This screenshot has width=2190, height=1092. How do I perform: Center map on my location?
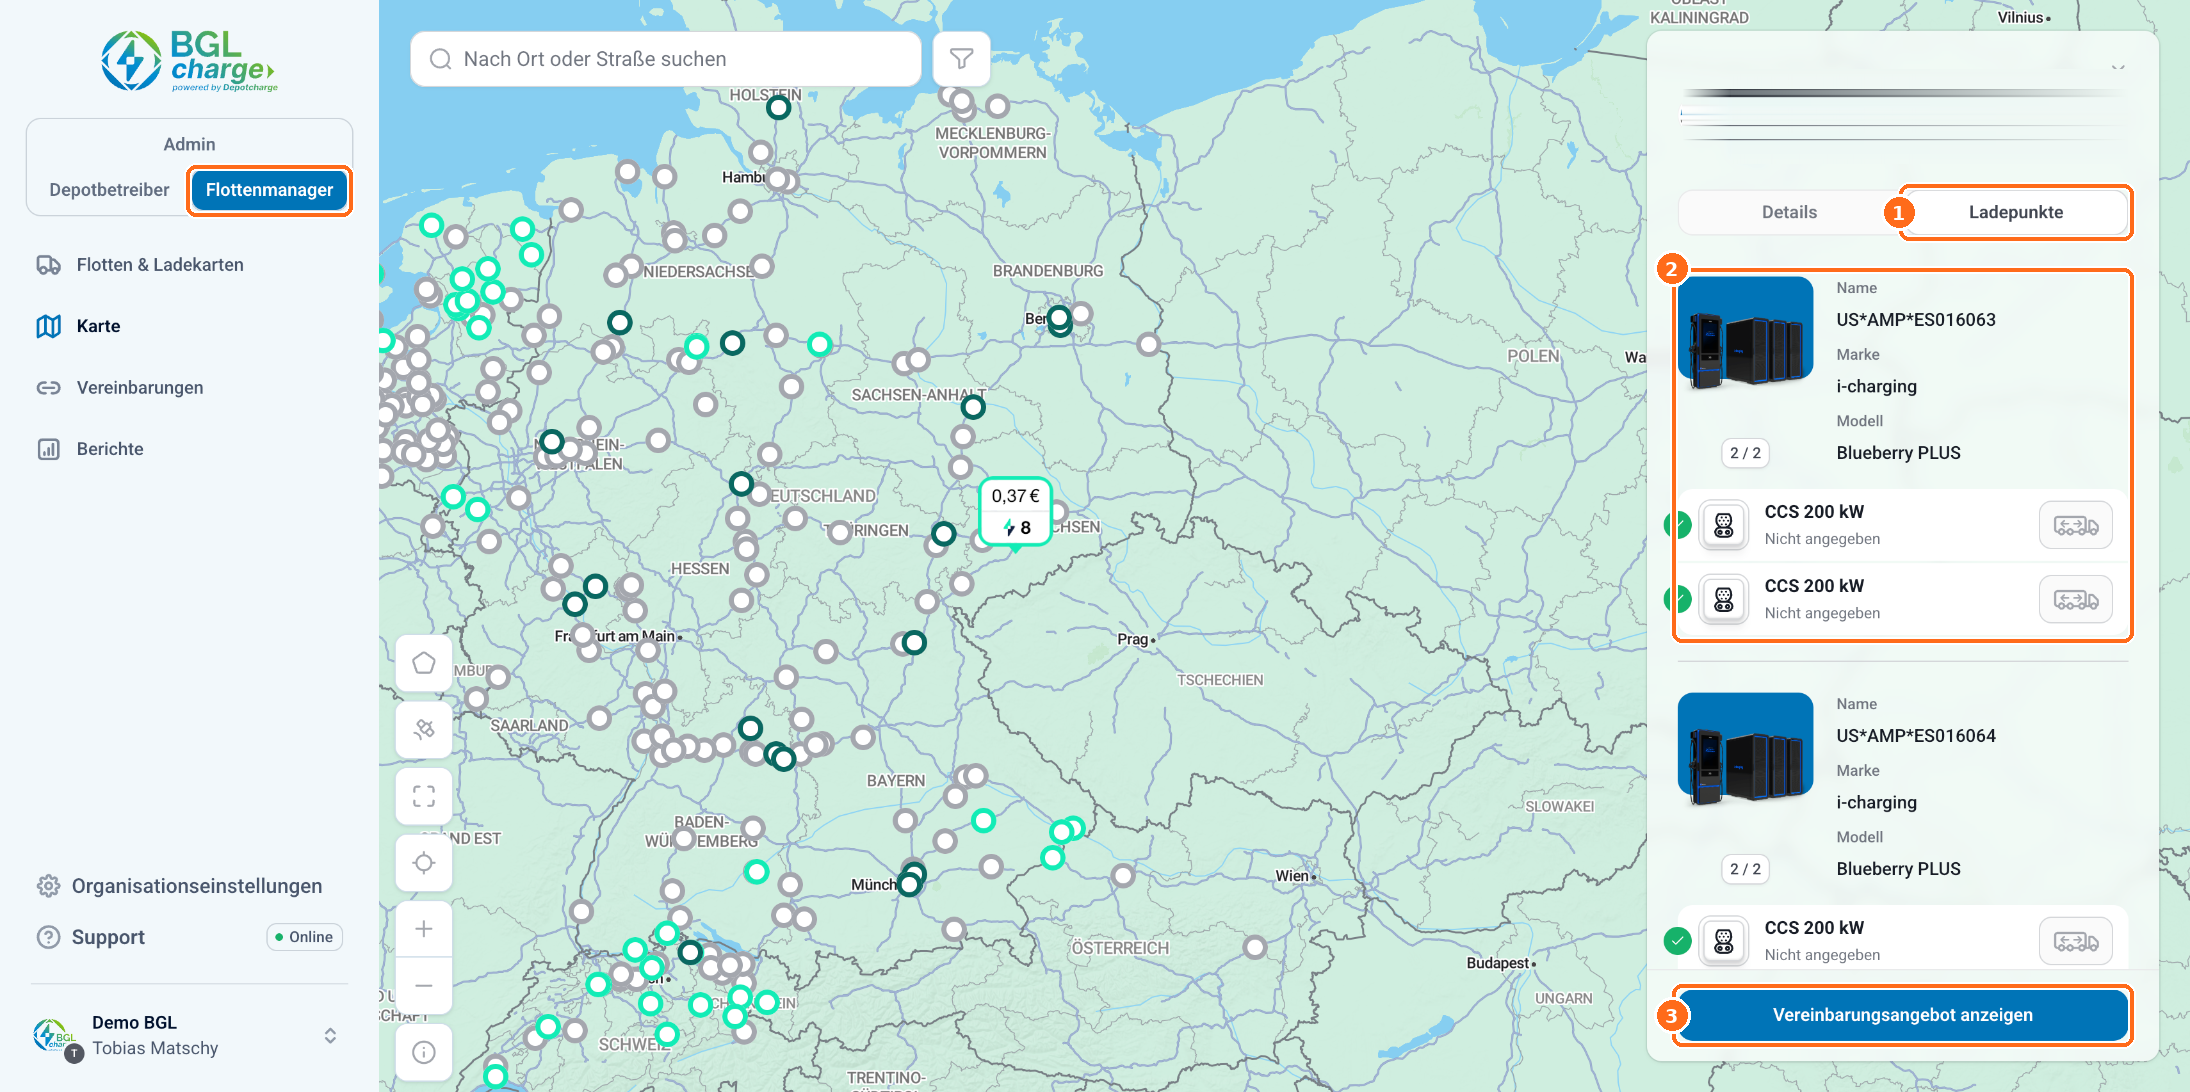[424, 862]
